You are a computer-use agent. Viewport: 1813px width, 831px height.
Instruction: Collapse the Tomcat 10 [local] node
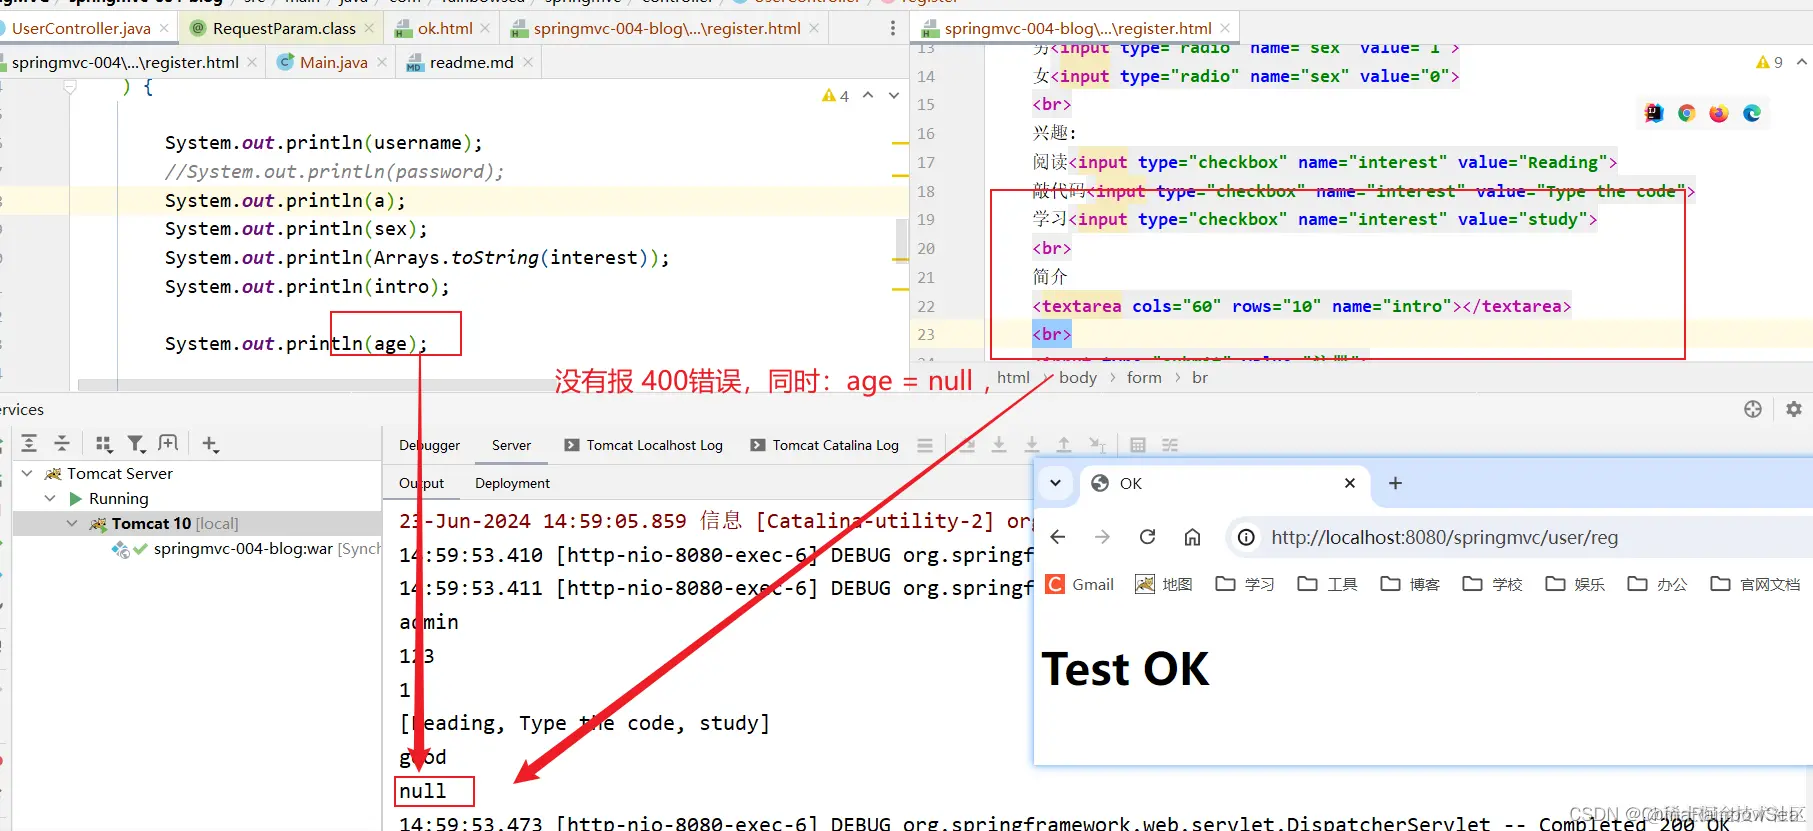click(x=72, y=523)
